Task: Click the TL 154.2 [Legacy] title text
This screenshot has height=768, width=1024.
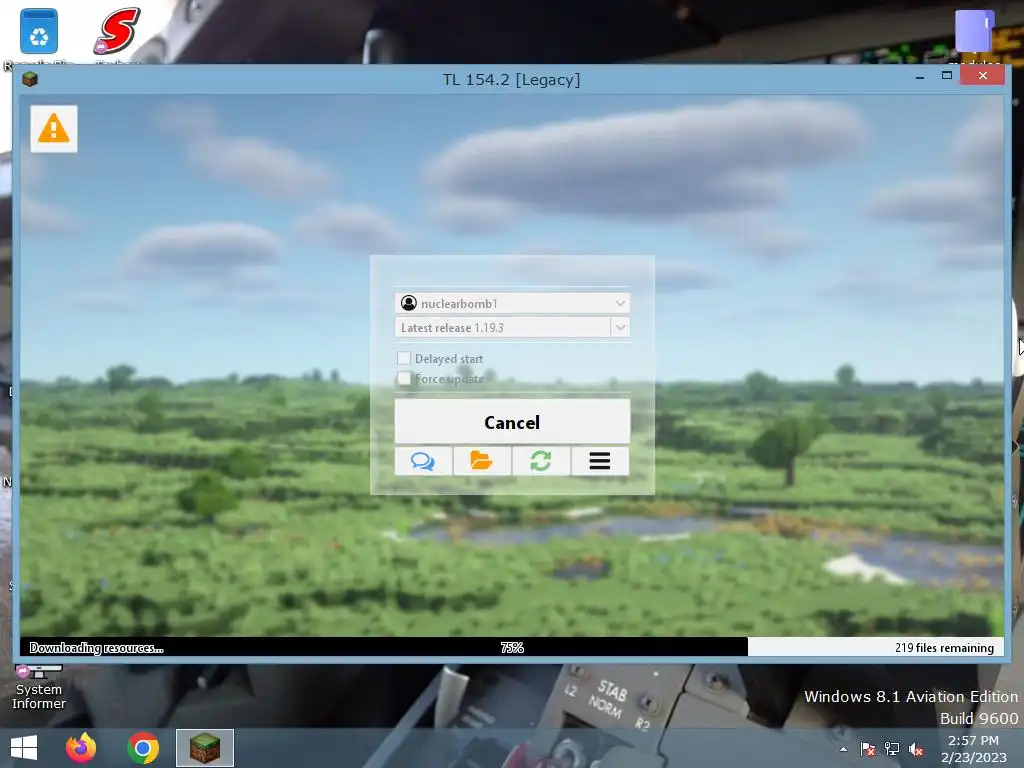Action: pos(511,80)
